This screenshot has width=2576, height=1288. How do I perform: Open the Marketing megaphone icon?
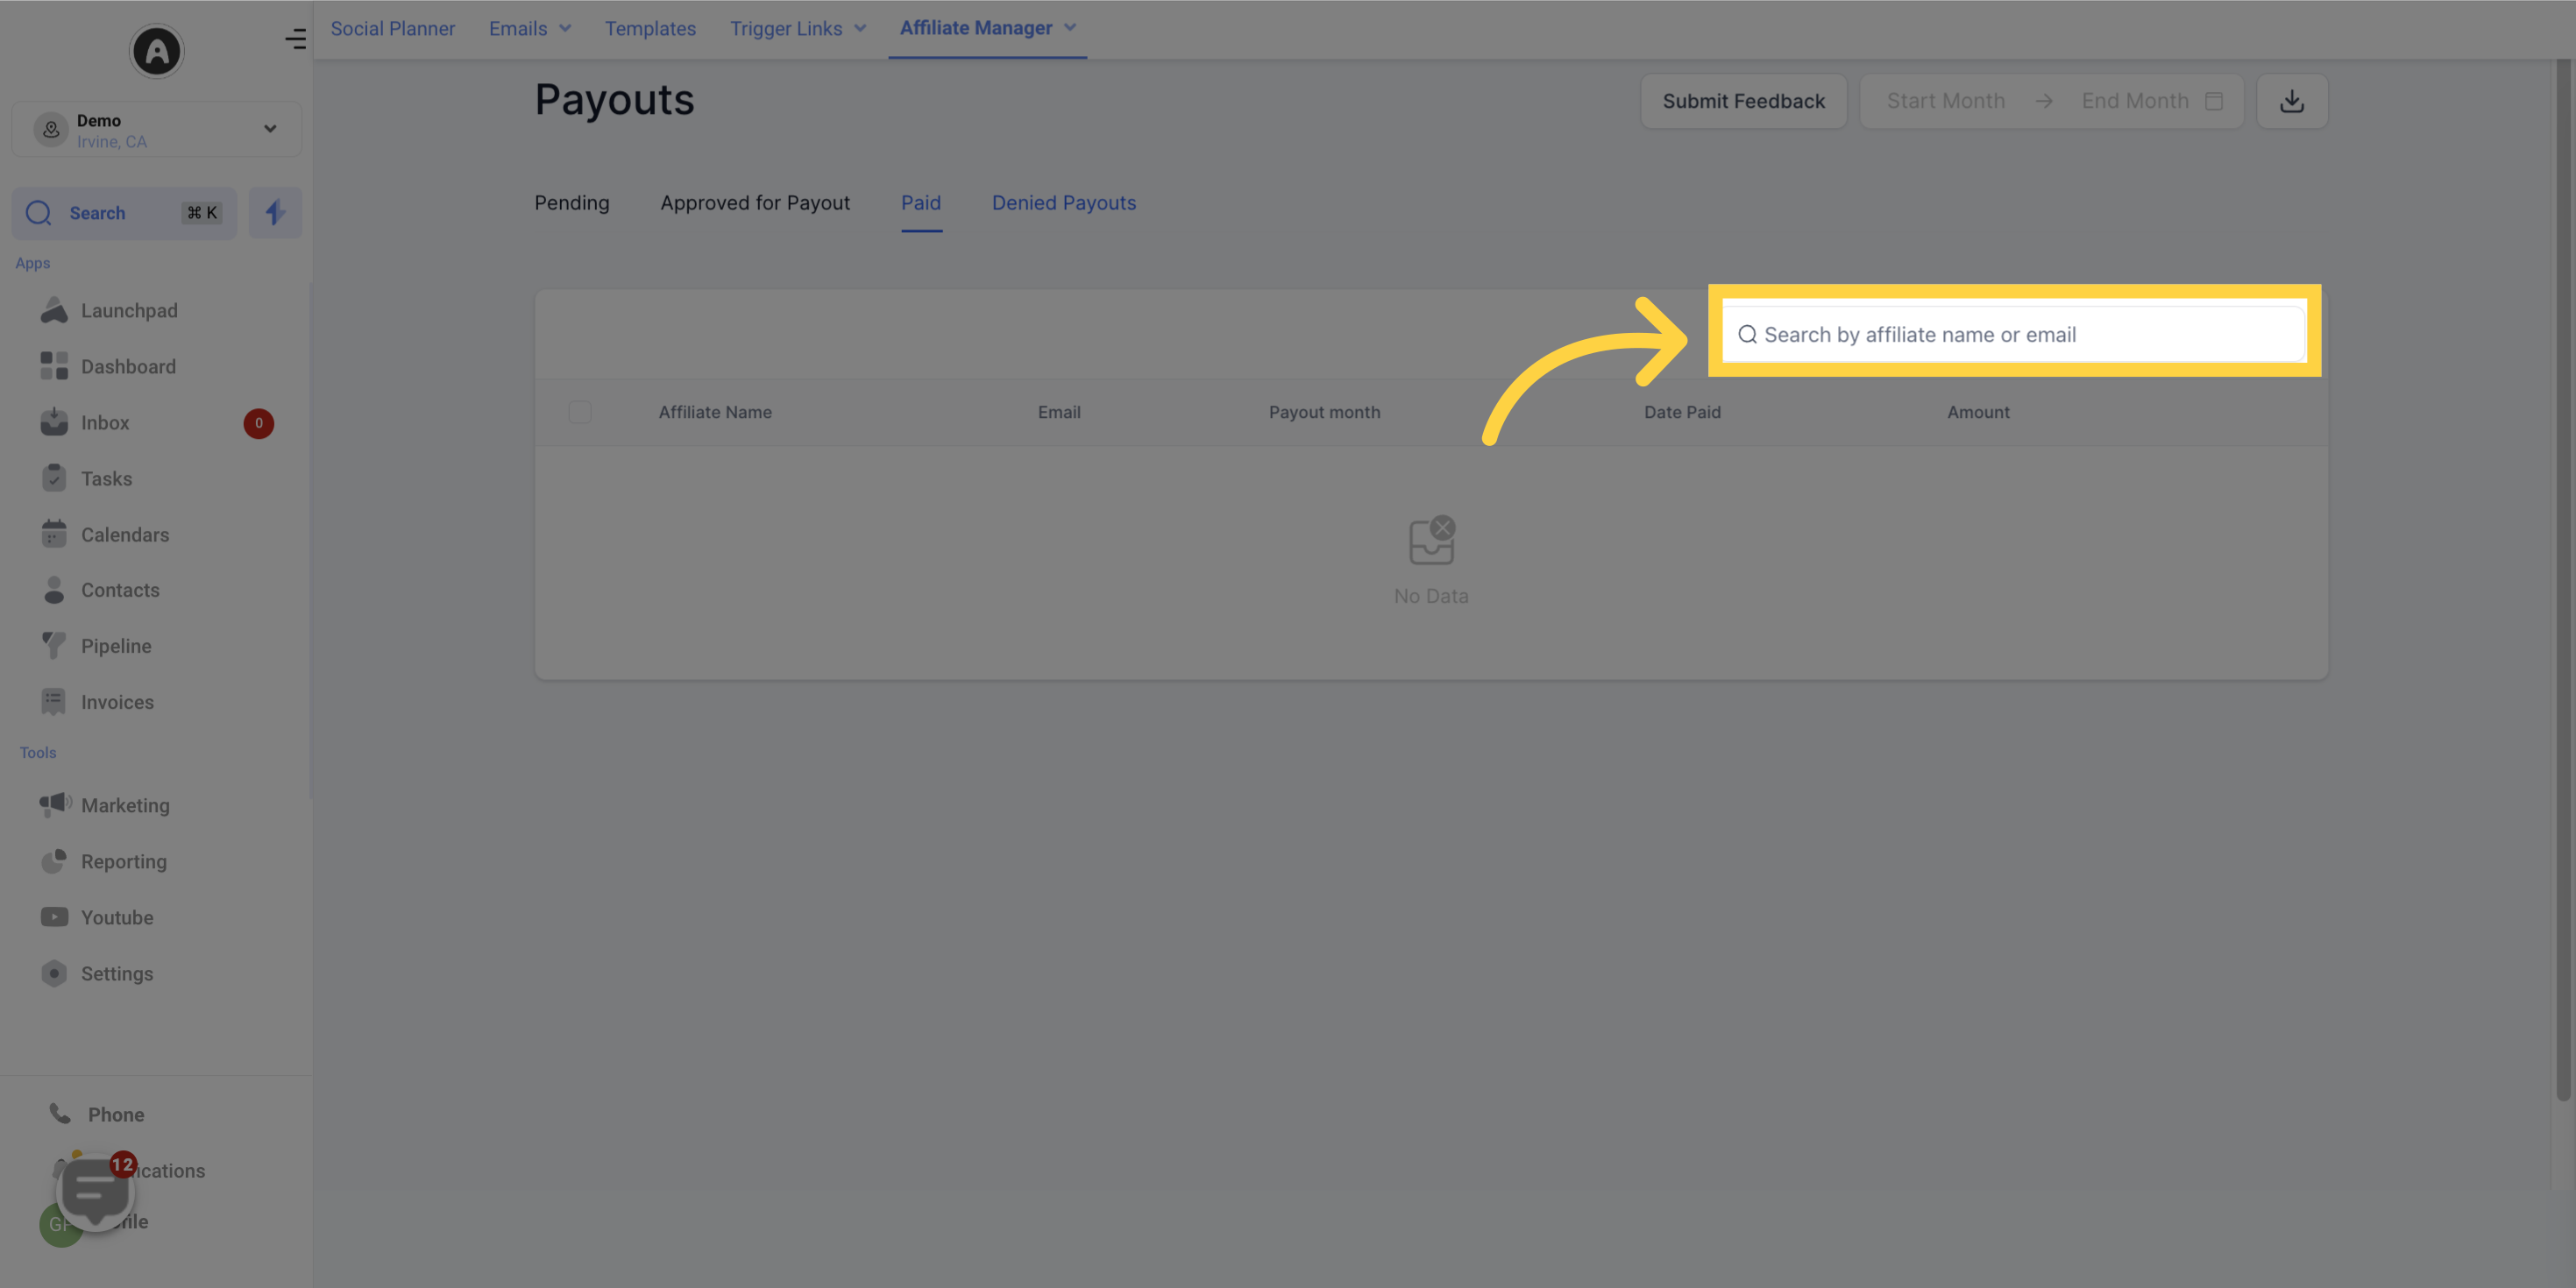(55, 804)
